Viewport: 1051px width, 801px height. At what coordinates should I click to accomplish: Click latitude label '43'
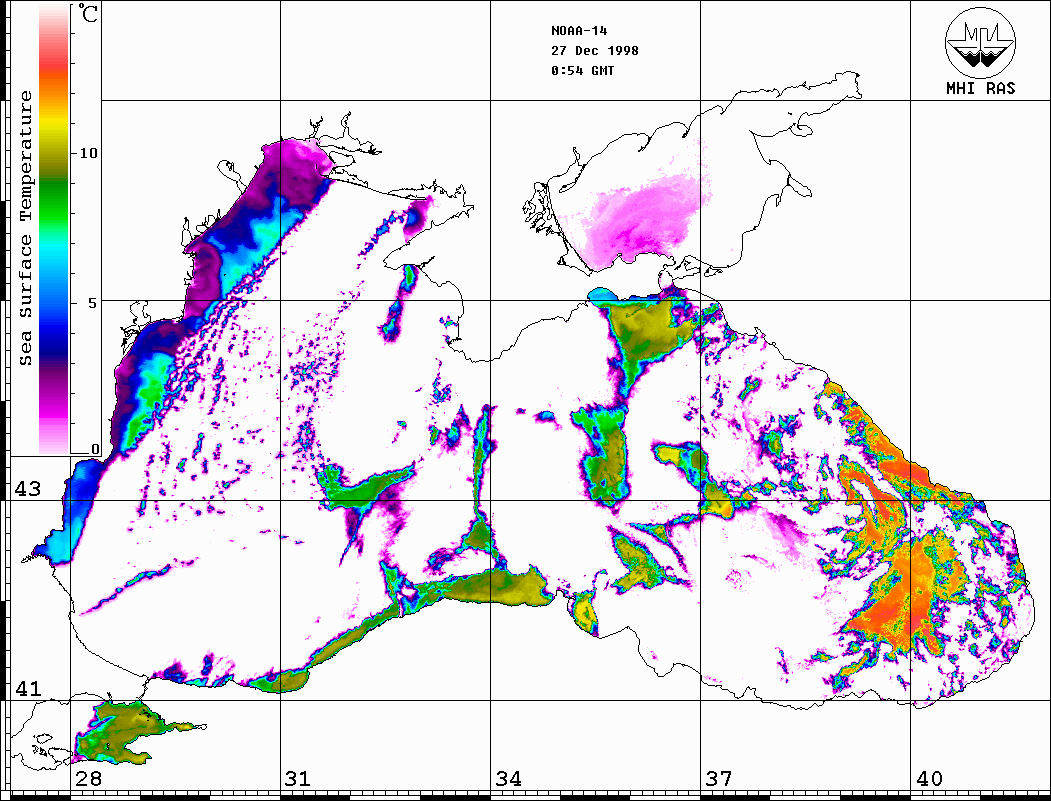(x=28, y=489)
